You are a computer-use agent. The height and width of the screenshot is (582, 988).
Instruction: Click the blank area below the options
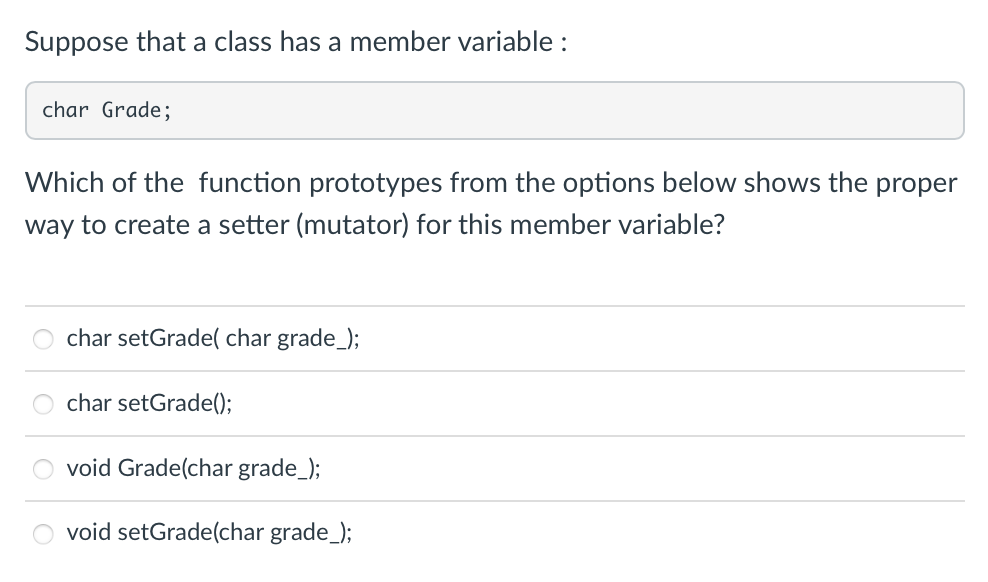[x=494, y=572]
